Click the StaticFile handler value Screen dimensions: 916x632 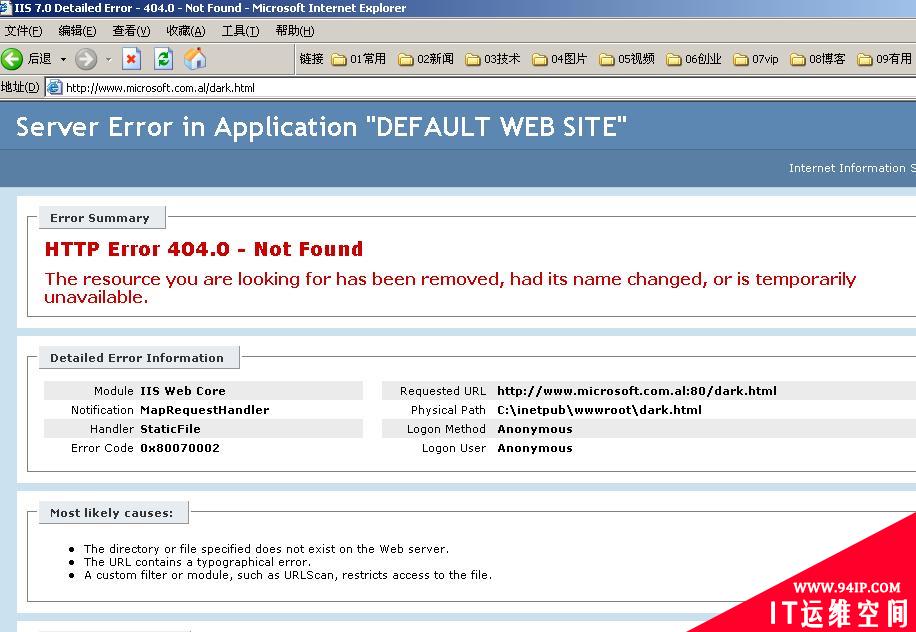(x=170, y=429)
